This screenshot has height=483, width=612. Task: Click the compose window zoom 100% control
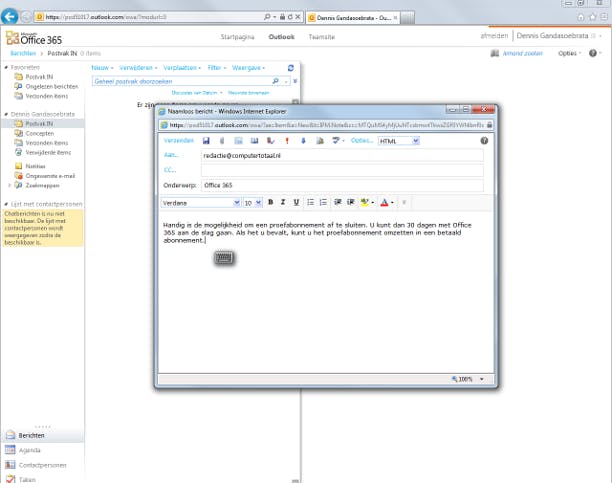point(467,379)
